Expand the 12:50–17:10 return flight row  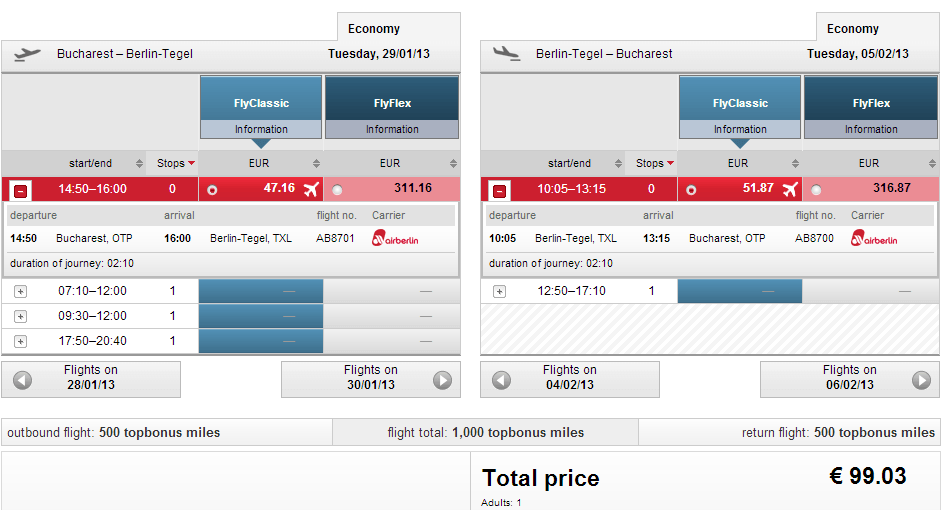click(500, 291)
